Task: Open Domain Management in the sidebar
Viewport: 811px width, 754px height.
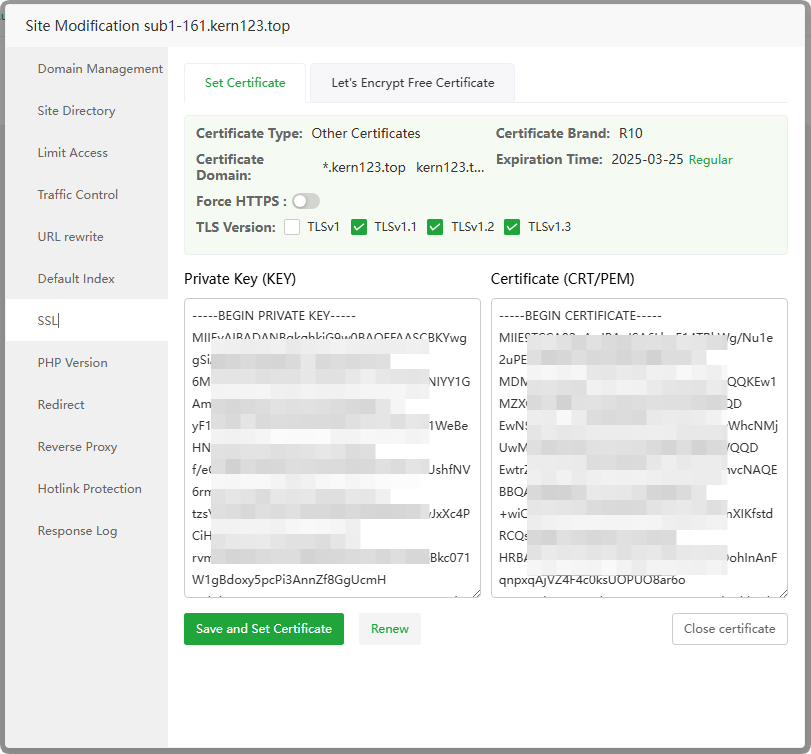Action: (100, 69)
